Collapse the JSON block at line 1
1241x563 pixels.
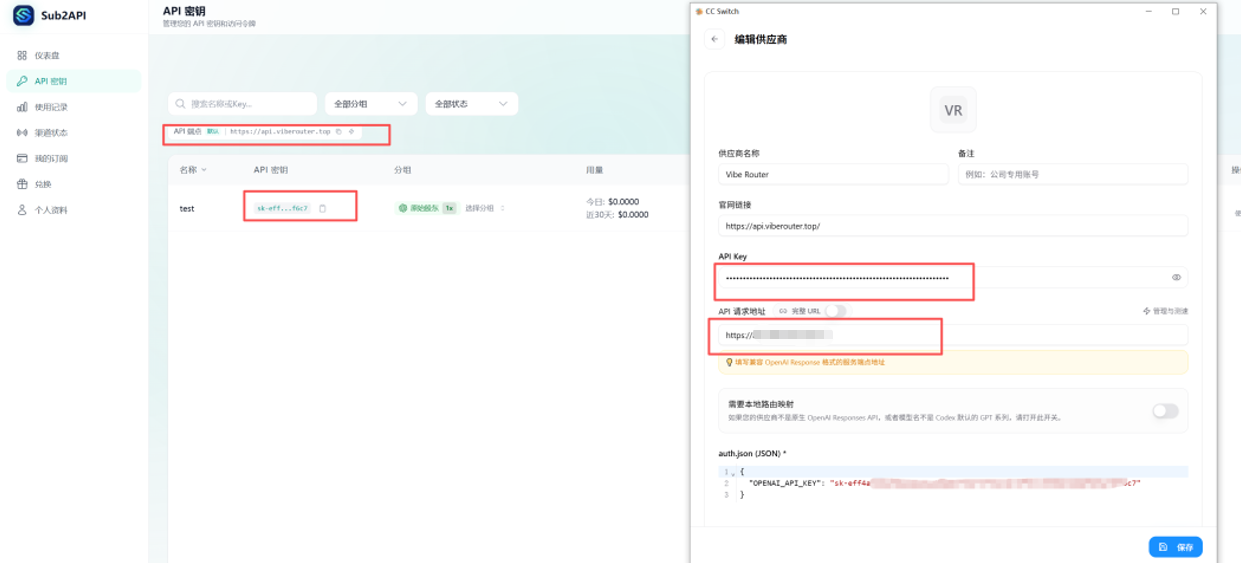tap(732, 472)
